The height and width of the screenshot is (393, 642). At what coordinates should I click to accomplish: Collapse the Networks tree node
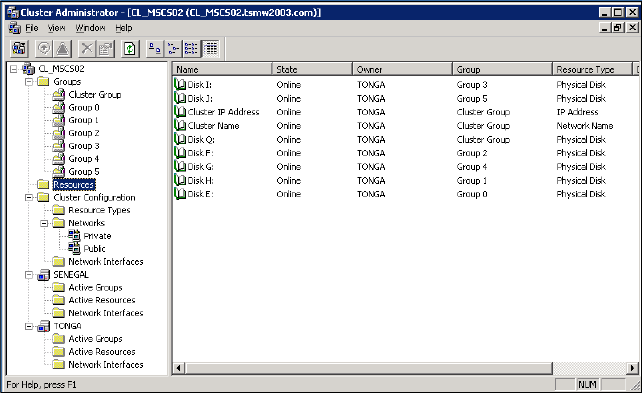coord(44,223)
